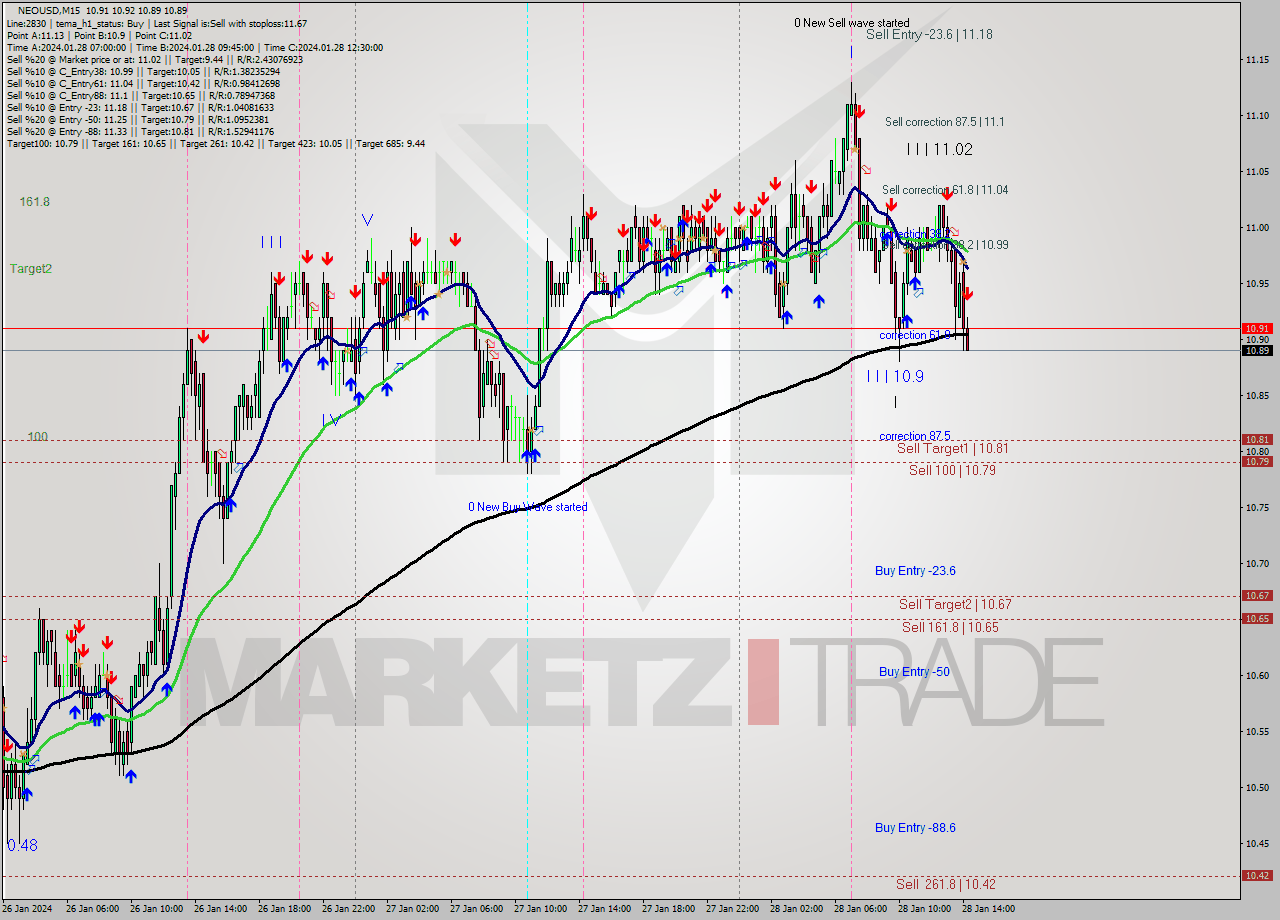1280x920 pixels.
Task: Click the '28 Jan 06:00' time axis label
Action: (x=859, y=909)
